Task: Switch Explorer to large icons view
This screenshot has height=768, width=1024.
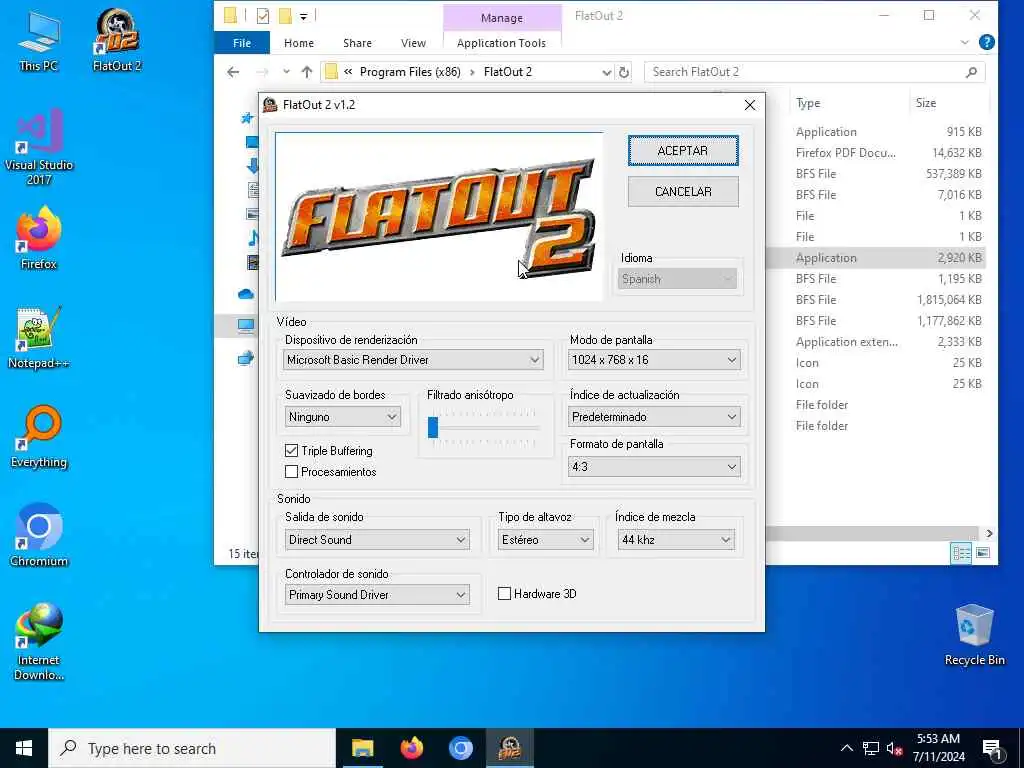Action: [983, 553]
